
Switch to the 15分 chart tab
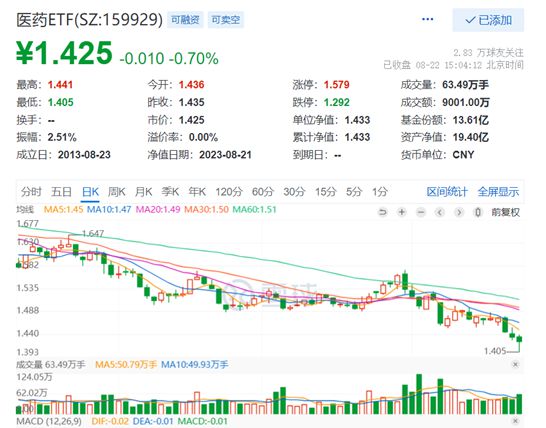point(326,192)
